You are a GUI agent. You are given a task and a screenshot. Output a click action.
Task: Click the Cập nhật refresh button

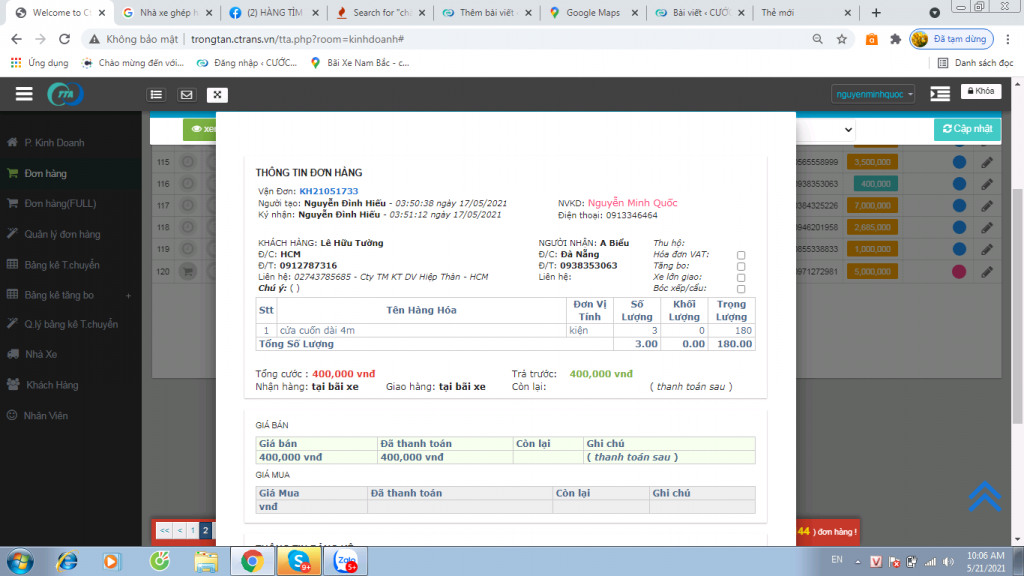tap(966, 129)
